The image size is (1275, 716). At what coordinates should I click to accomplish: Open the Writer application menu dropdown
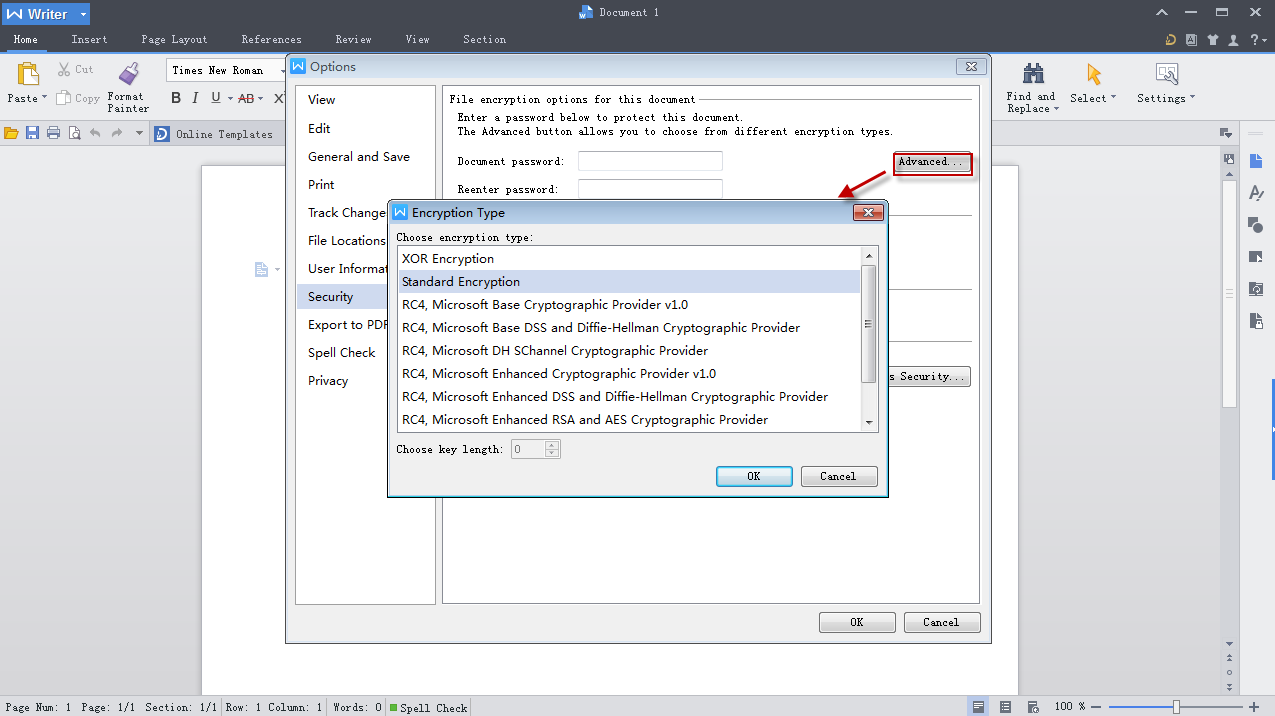84,14
